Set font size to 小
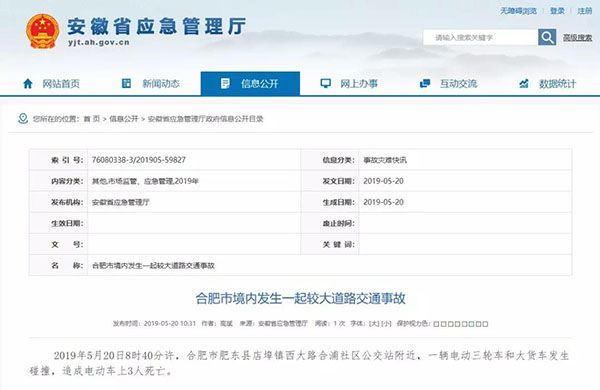The height and width of the screenshot is (390, 600). tap(386, 323)
